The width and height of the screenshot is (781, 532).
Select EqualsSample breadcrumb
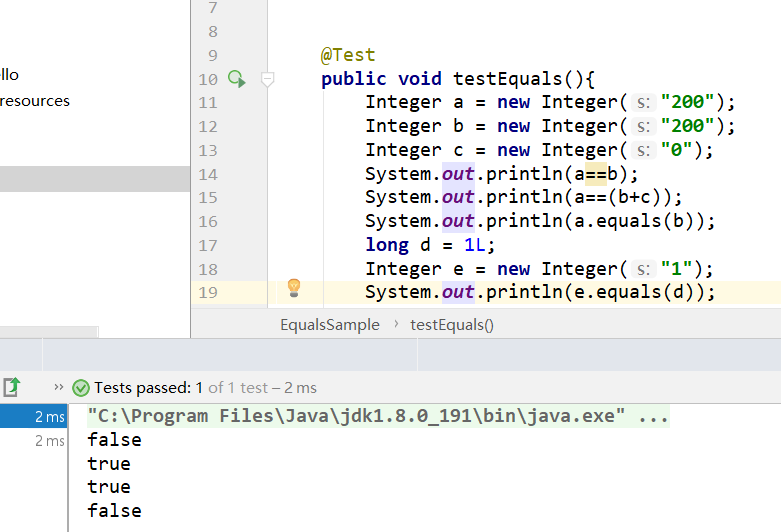tap(330, 325)
